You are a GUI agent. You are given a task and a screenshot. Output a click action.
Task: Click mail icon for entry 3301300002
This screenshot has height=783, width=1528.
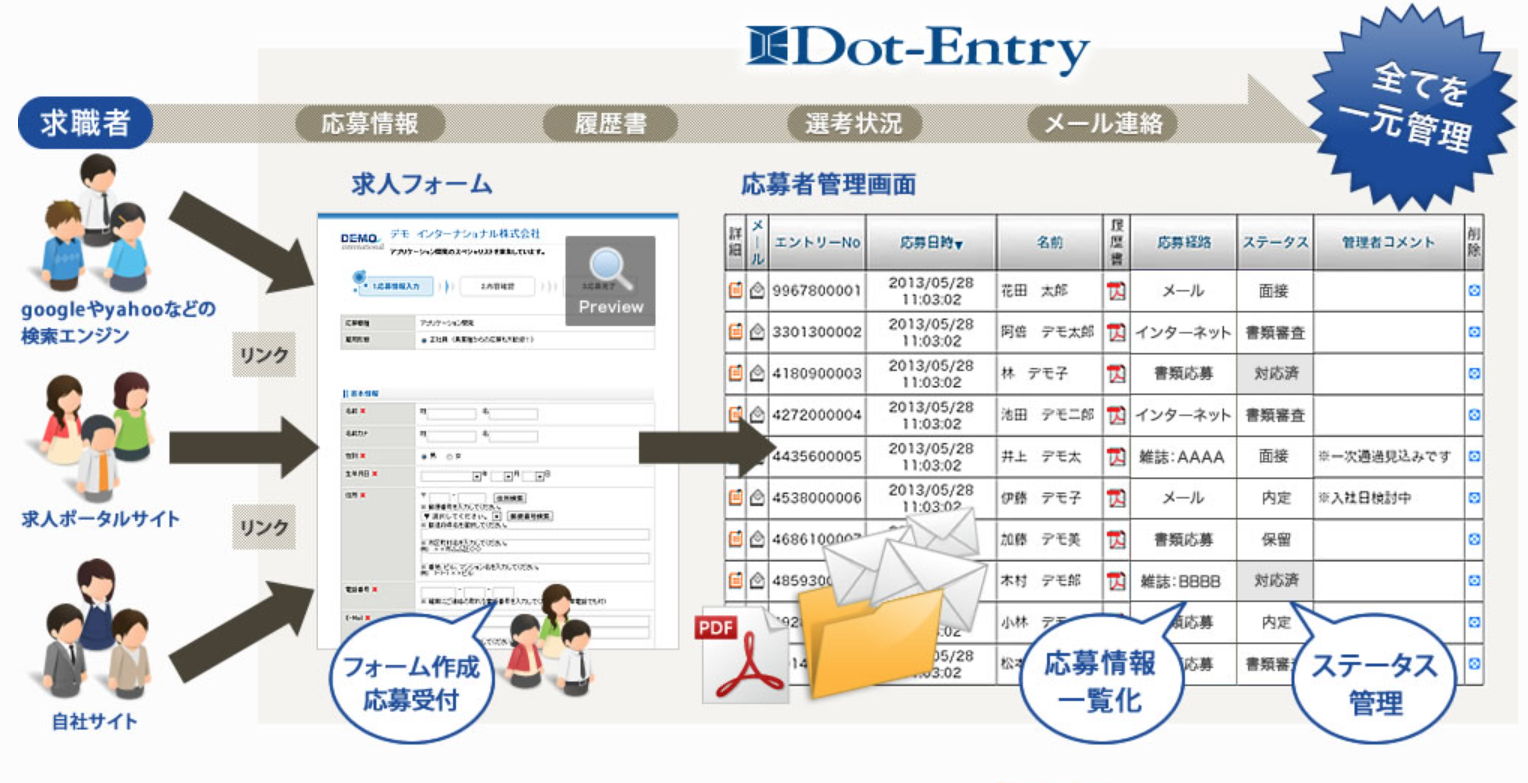pyautogui.click(x=757, y=332)
